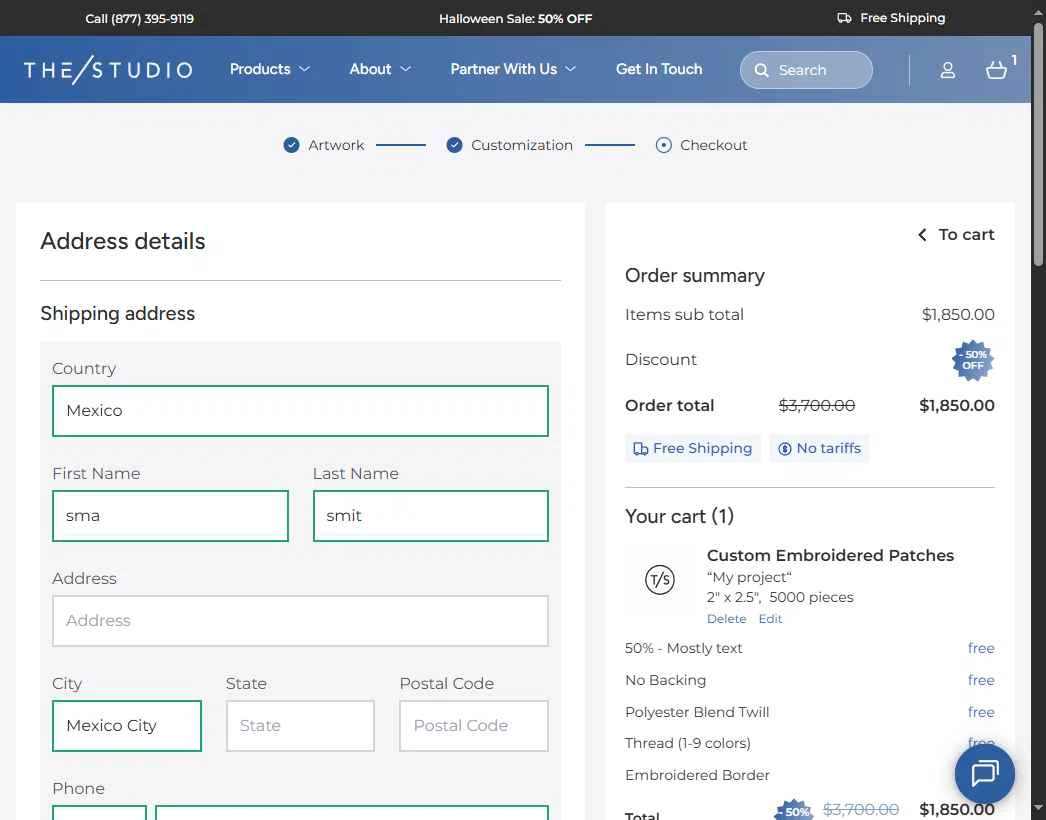Screen dimensions: 1046x820
Task: Click the Last Name field
Action: [x=431, y=516]
